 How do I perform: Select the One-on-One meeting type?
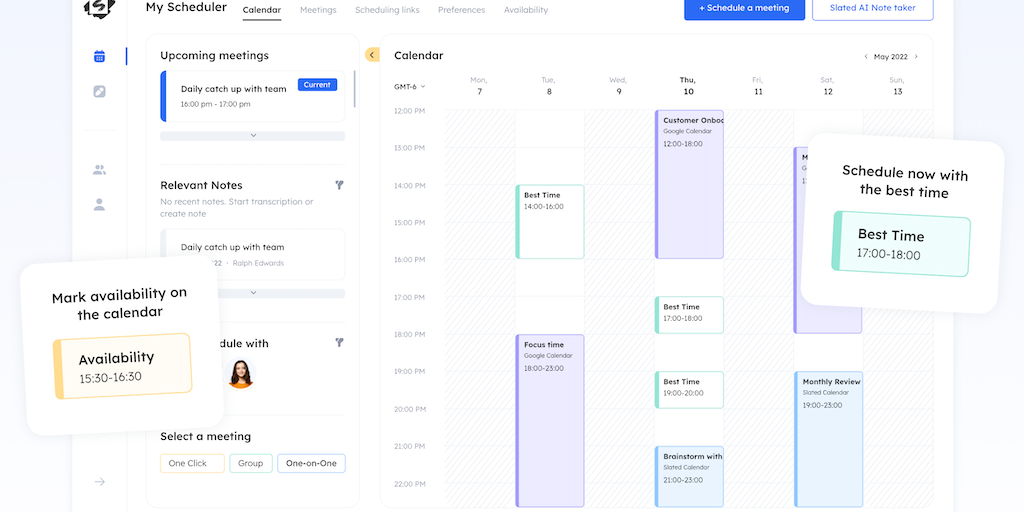click(x=311, y=463)
